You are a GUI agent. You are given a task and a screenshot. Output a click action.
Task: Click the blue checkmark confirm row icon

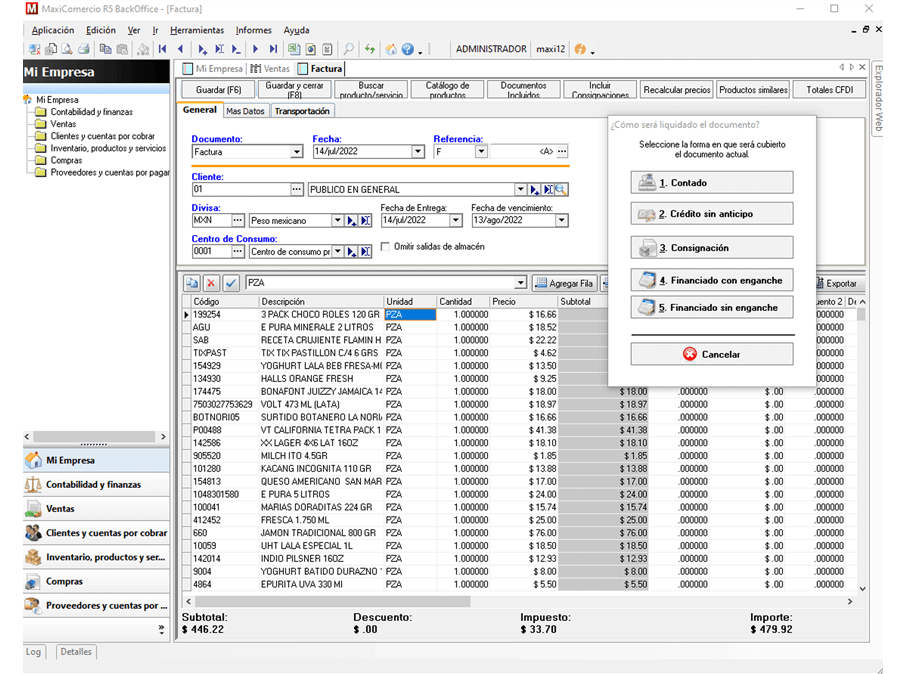(x=231, y=283)
